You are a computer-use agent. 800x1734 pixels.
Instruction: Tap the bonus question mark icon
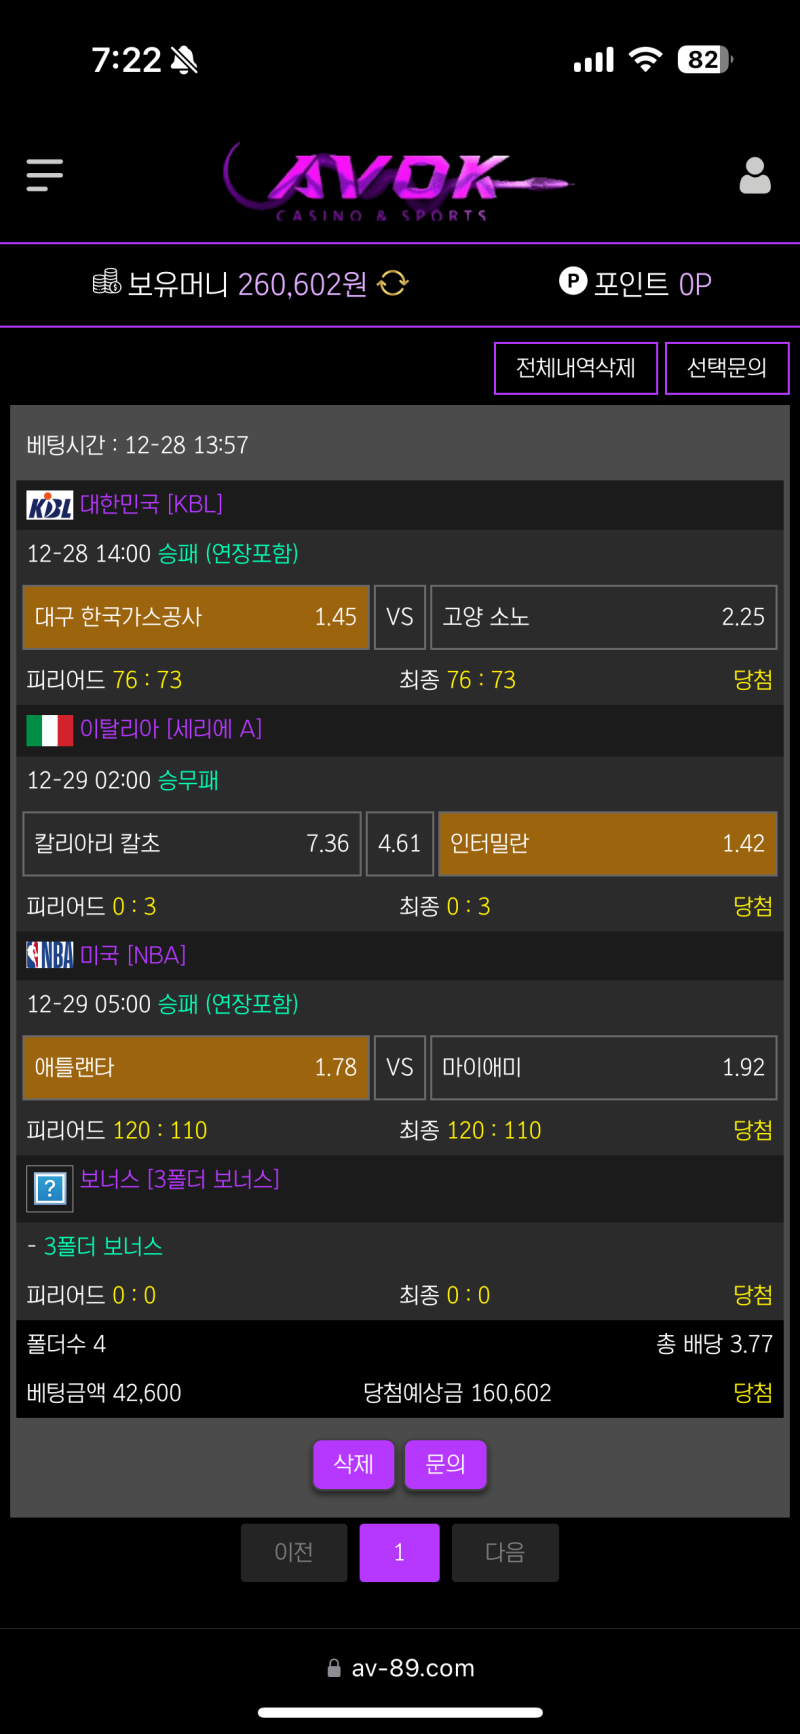49,1188
